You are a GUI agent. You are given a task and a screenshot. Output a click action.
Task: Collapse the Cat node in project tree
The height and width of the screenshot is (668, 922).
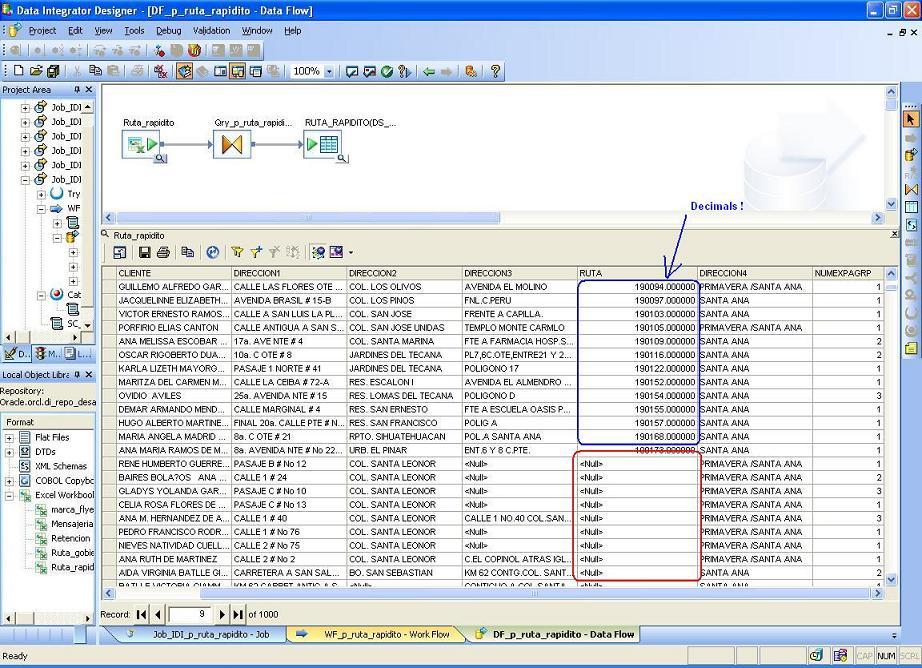pos(41,295)
